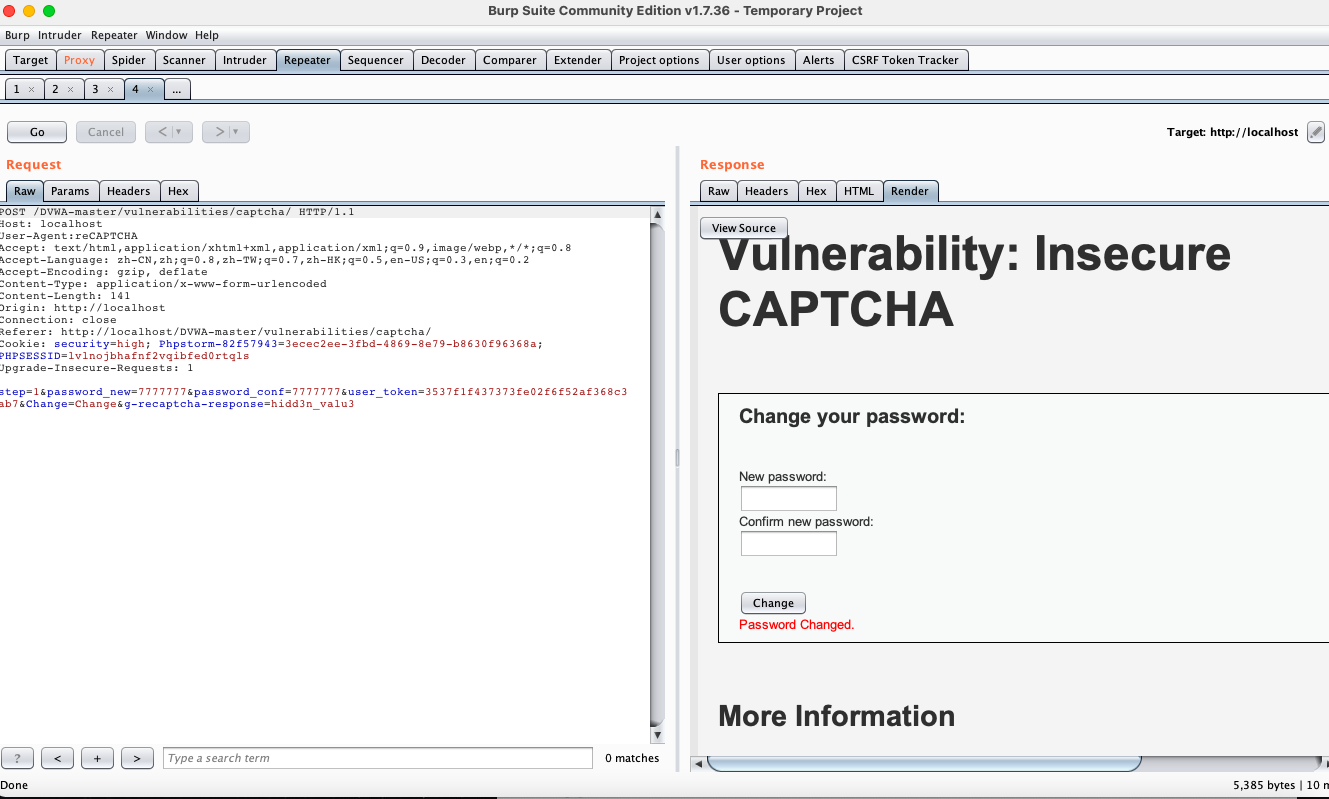Switch to the Proxy tab

click(x=79, y=60)
